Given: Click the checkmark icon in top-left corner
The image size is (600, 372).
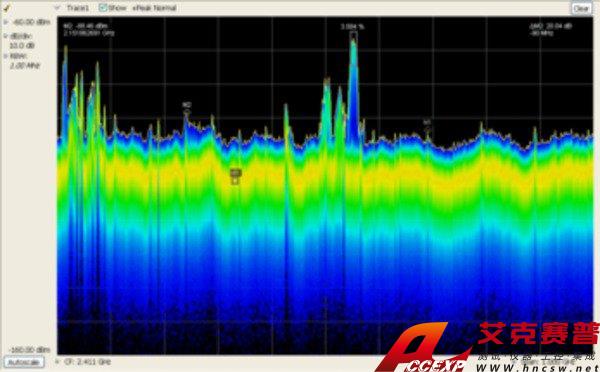Looking at the screenshot, I should coord(7,8).
